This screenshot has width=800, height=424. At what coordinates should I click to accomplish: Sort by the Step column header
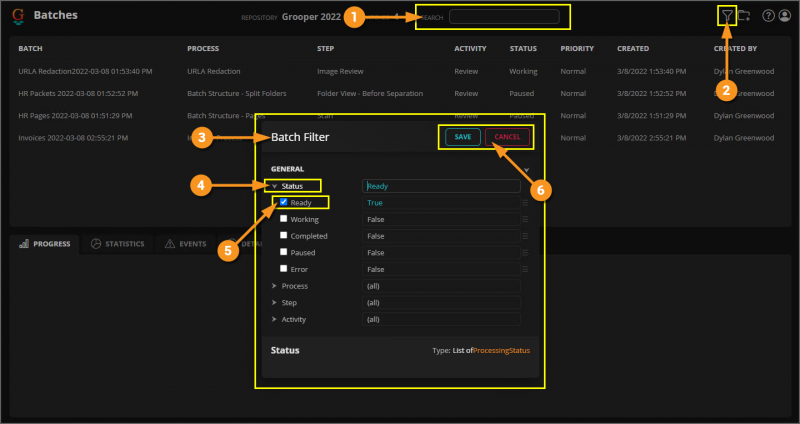[x=326, y=48]
